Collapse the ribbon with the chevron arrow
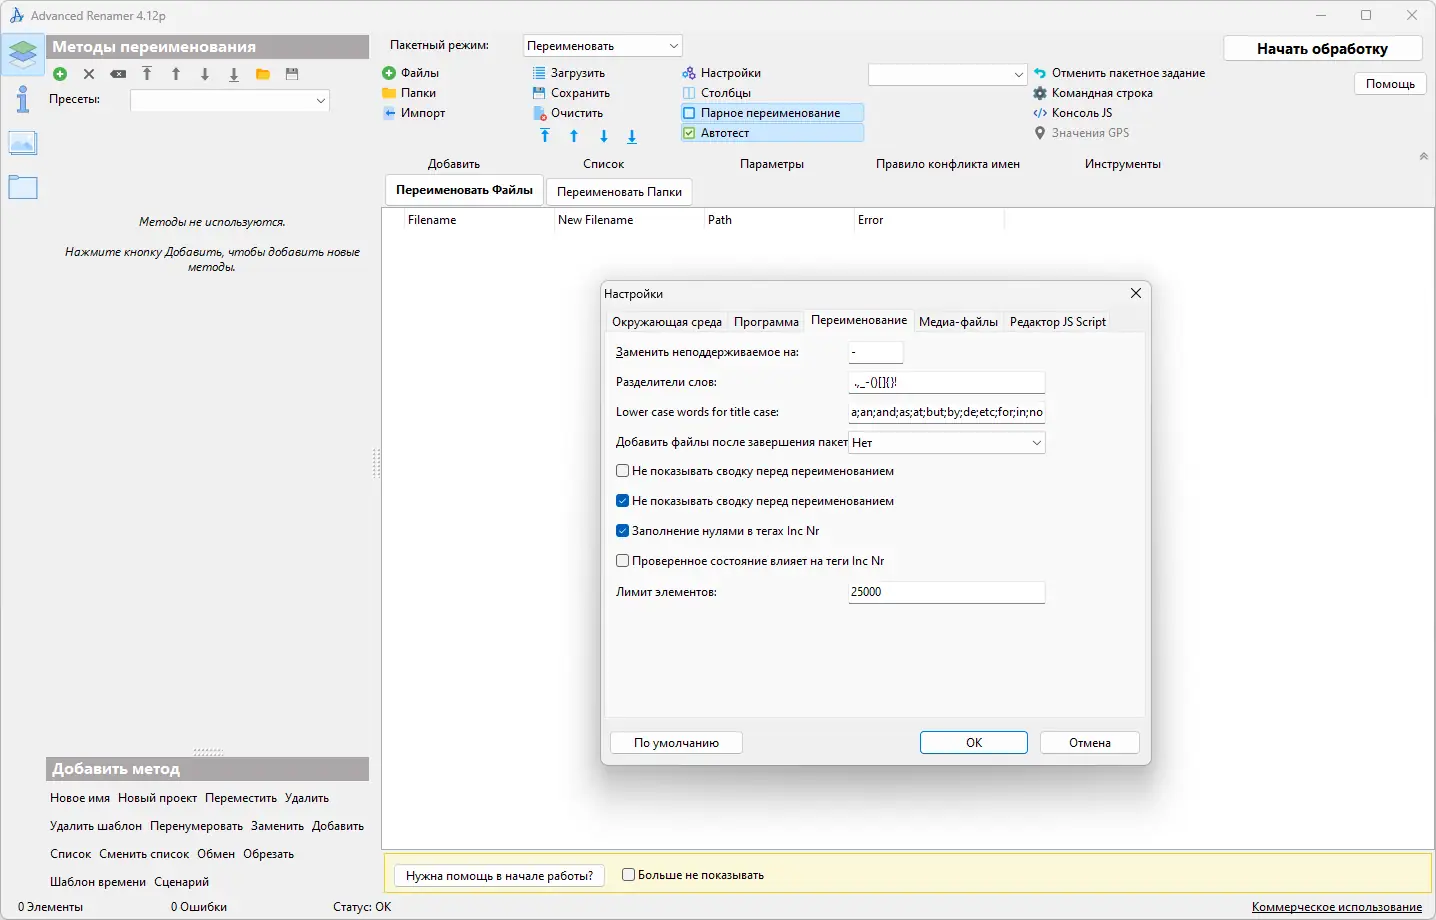1436x920 pixels. coord(1423,157)
